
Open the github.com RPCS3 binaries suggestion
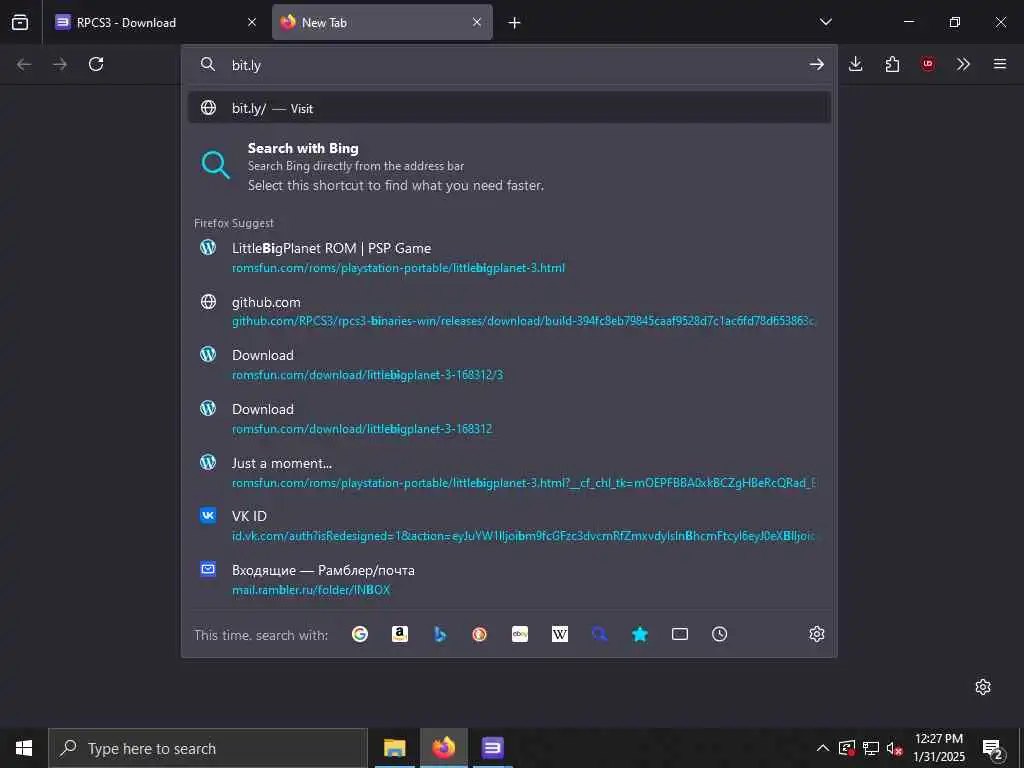coord(509,312)
